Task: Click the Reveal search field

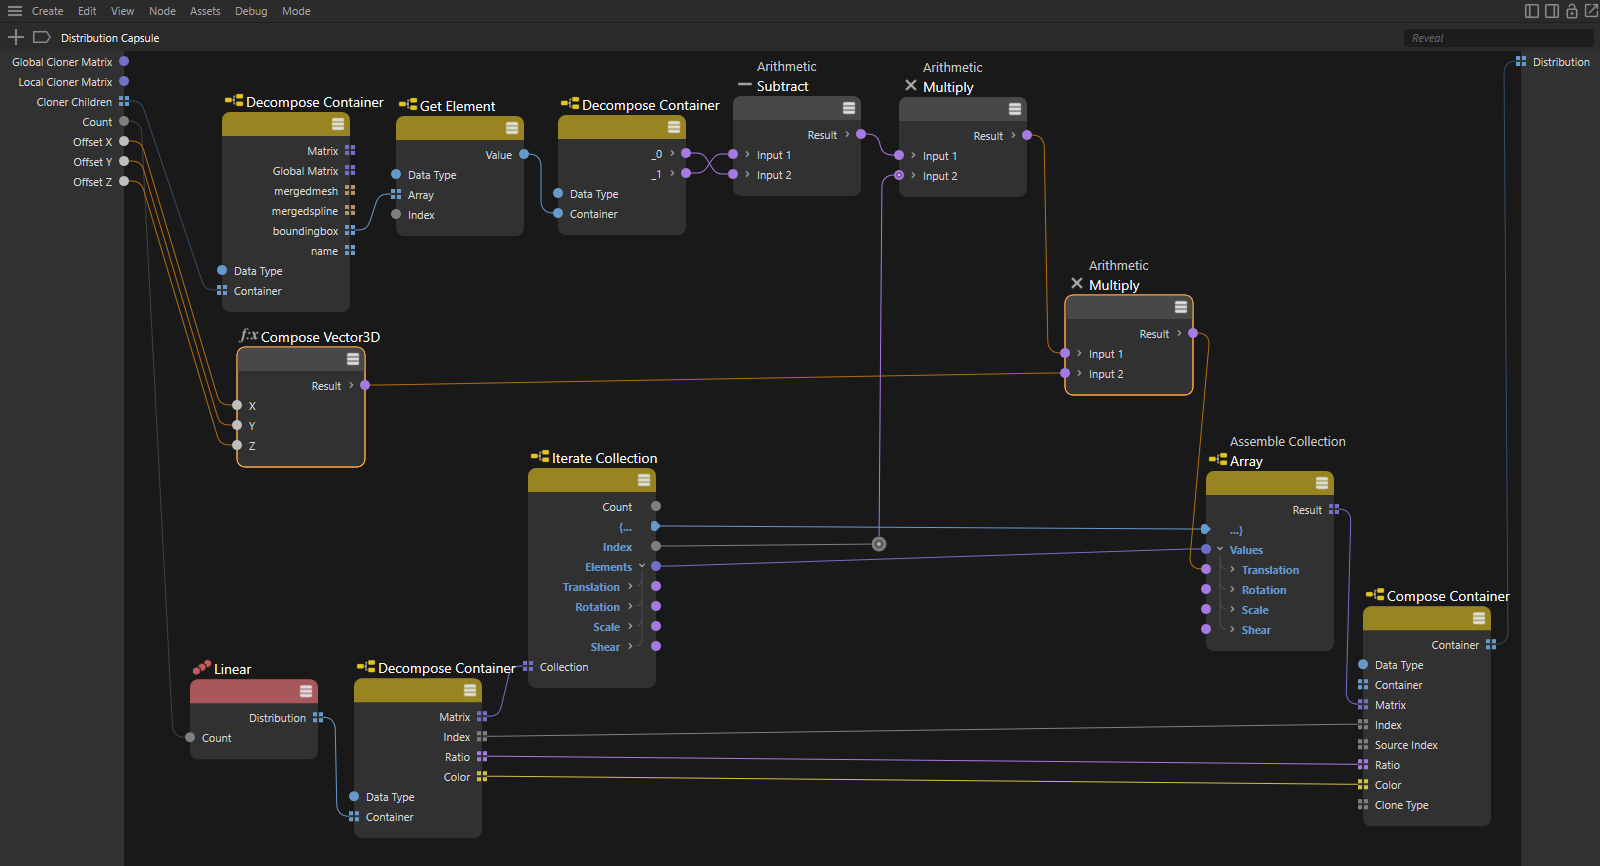Action: click(1497, 38)
